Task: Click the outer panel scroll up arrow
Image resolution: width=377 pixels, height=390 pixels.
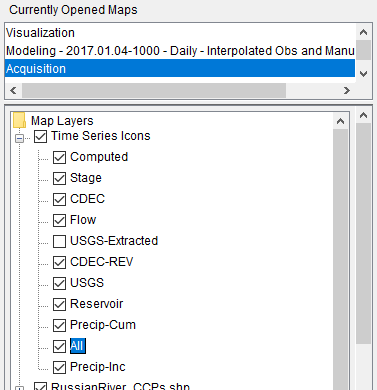Action: [x=363, y=115]
